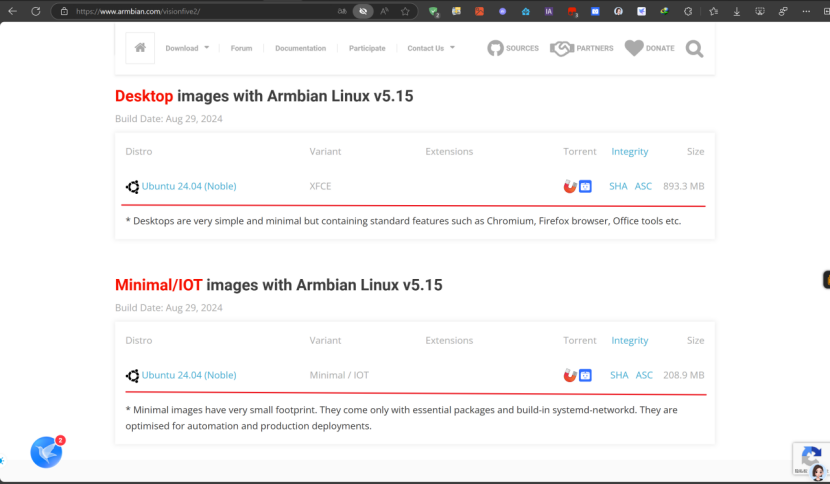The width and height of the screenshot is (830, 484).
Task: Click the Partners handshake icon
Action: 561,48
